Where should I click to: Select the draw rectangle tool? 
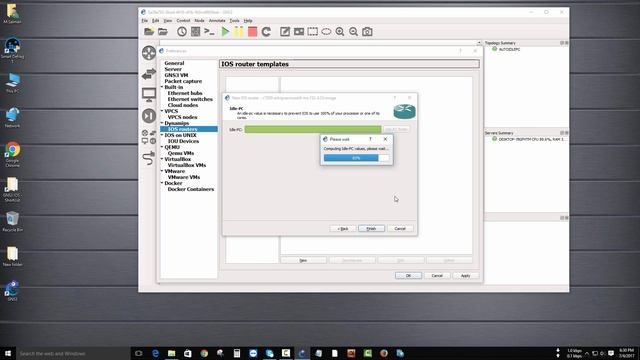(x=313, y=31)
